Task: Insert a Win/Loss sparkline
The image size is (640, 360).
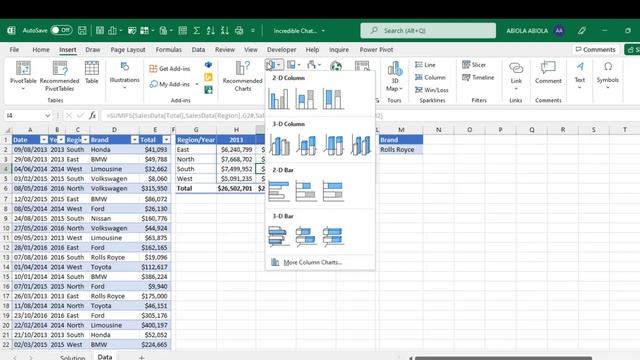Action: click(x=431, y=90)
